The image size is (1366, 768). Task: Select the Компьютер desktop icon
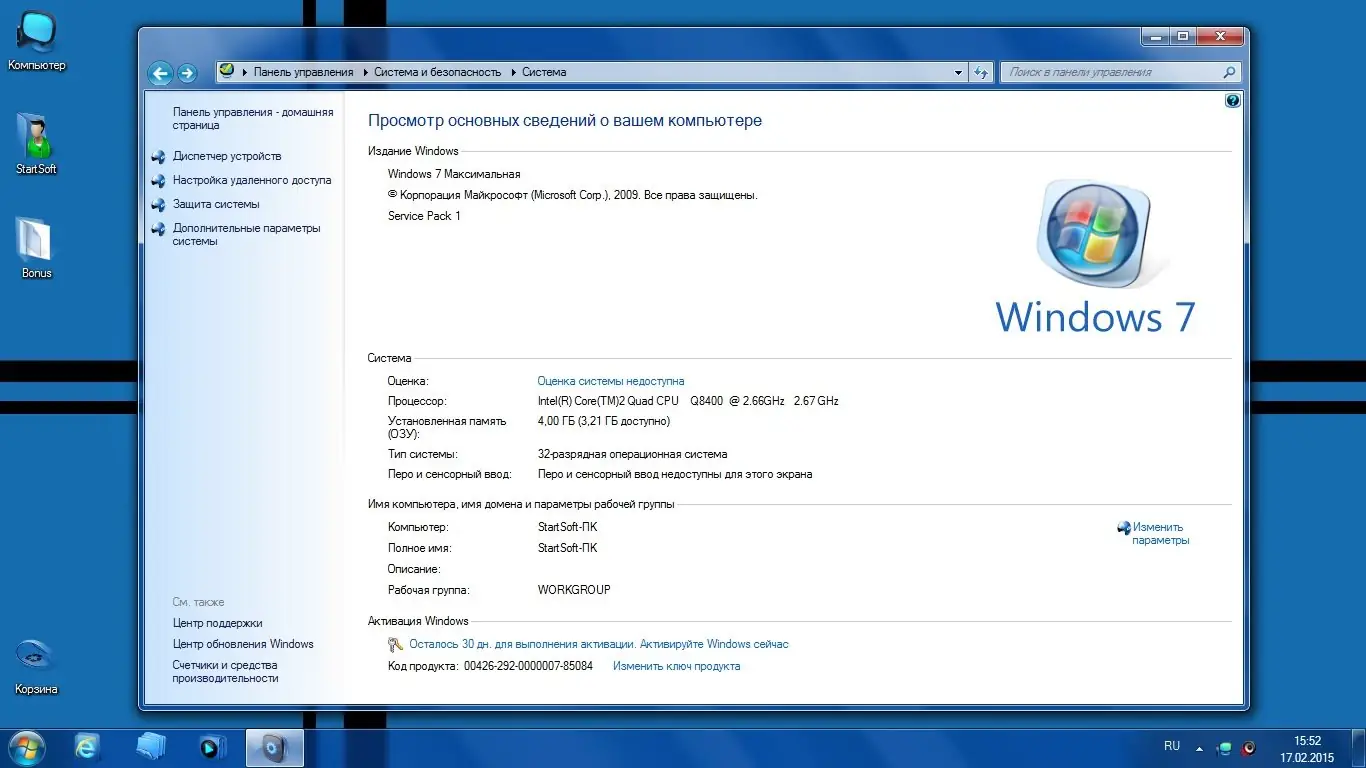coord(37,41)
